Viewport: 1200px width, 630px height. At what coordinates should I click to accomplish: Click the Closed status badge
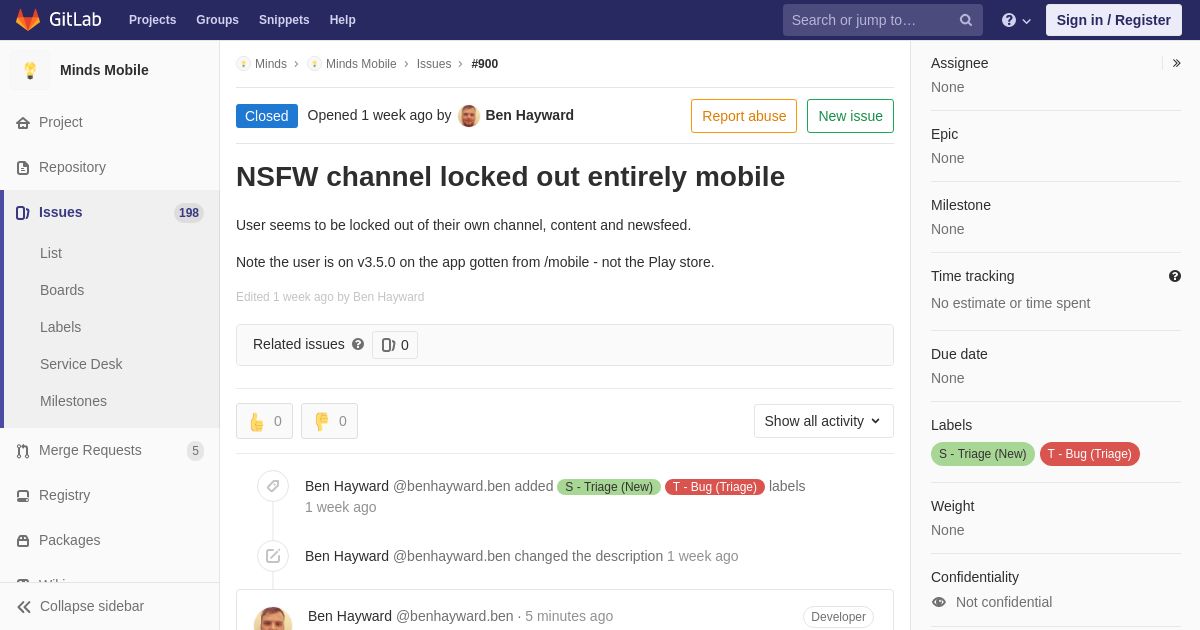tap(267, 116)
